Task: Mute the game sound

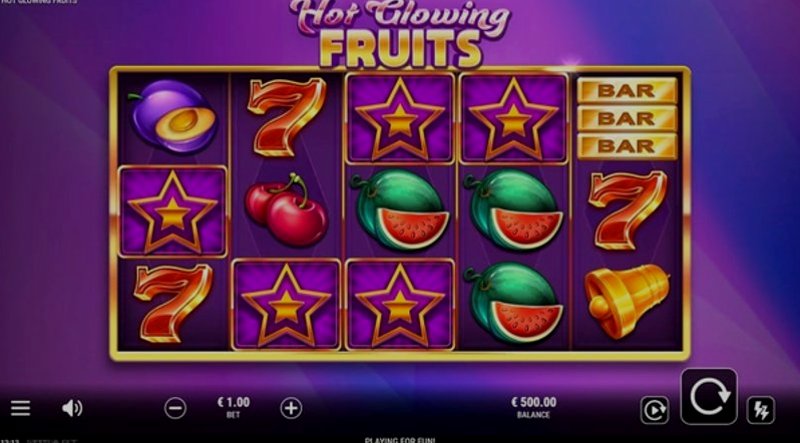Action: tap(72, 408)
